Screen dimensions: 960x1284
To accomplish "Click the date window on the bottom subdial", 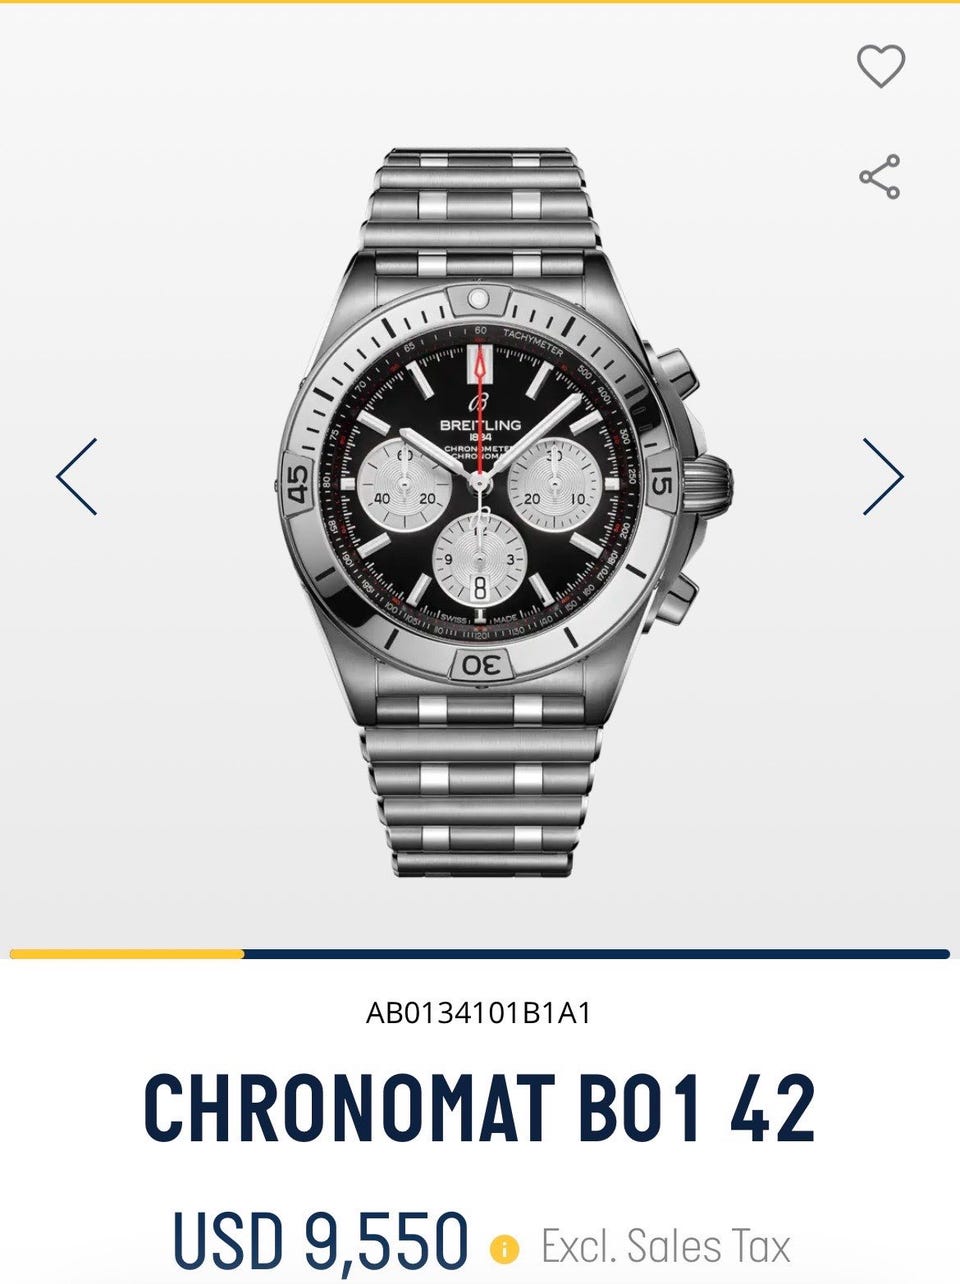I will coord(480,589).
